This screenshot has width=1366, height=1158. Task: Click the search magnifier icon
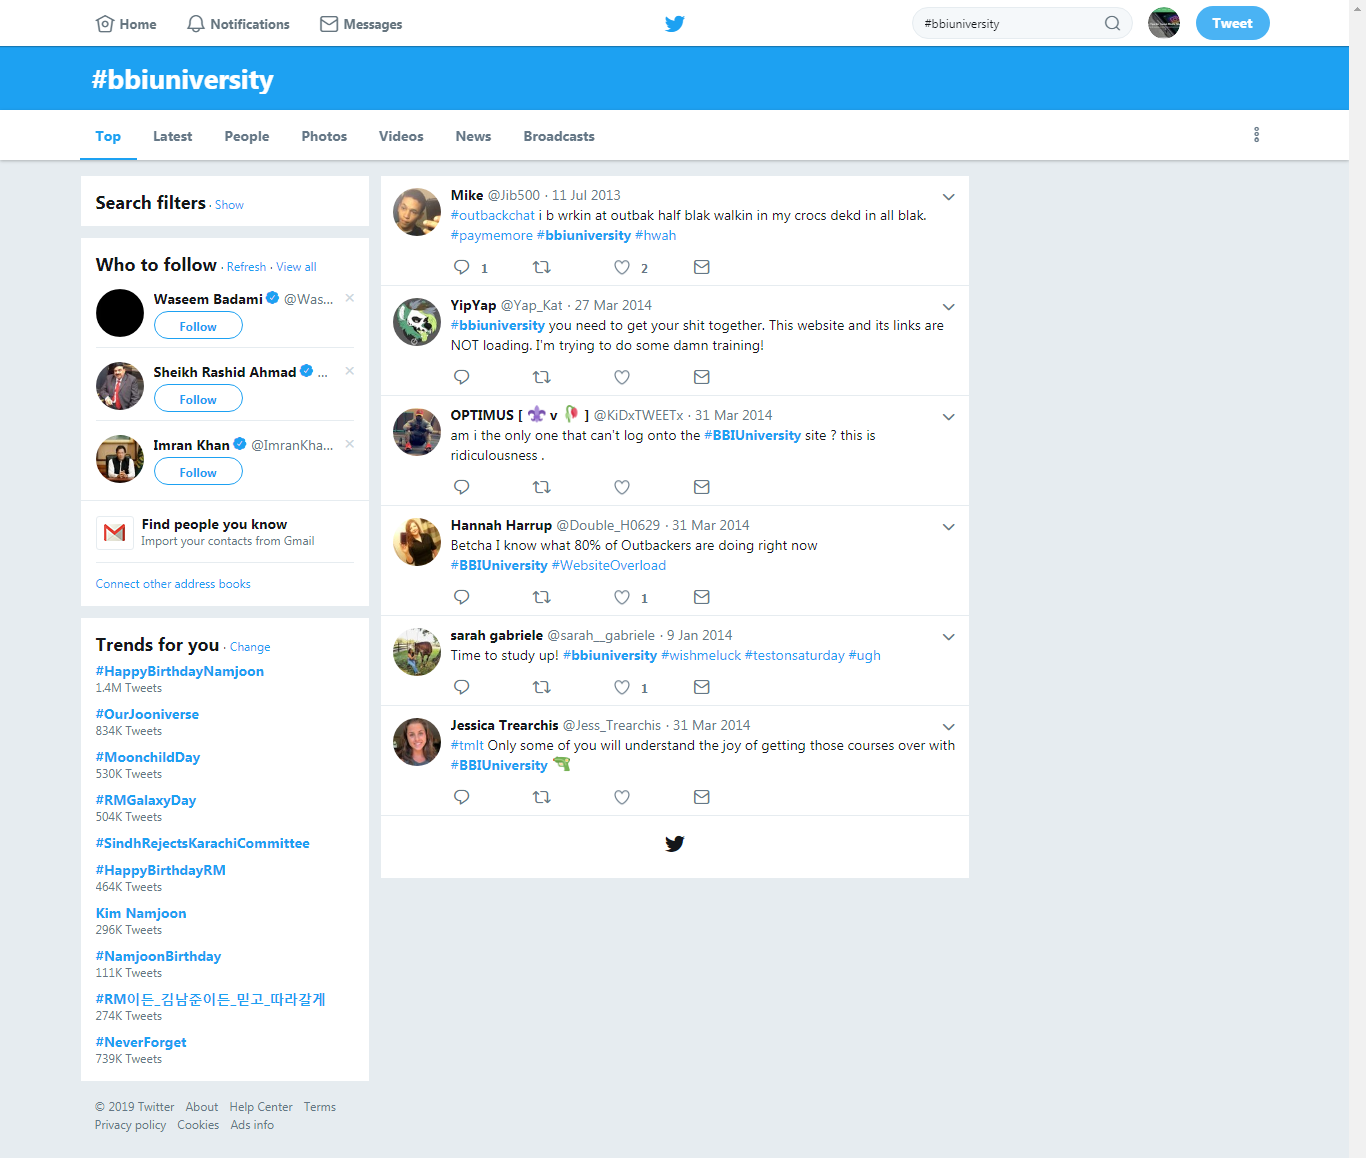click(x=1112, y=23)
